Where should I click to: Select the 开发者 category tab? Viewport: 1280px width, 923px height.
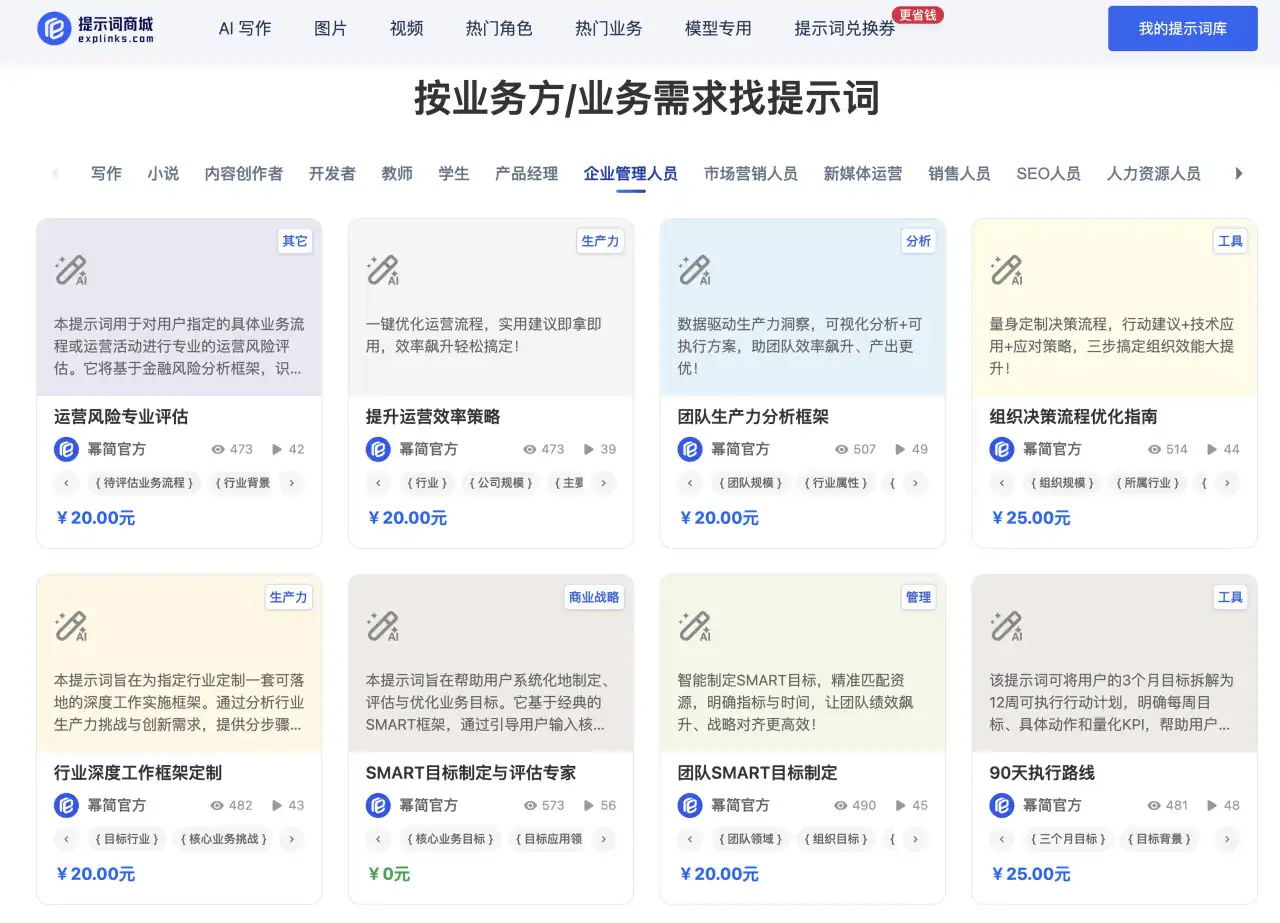332,173
